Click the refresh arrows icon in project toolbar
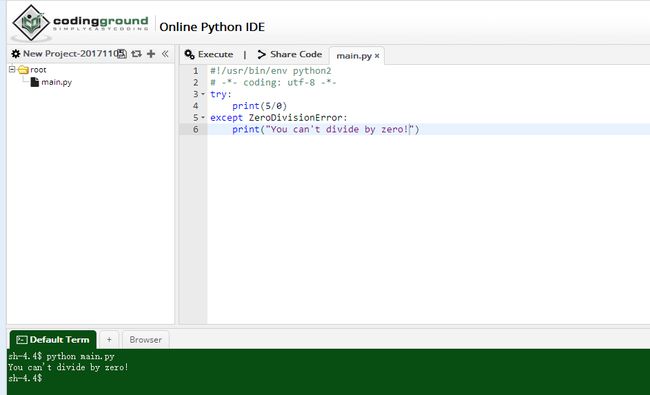Viewport: 650px width, 395px height. [136, 54]
